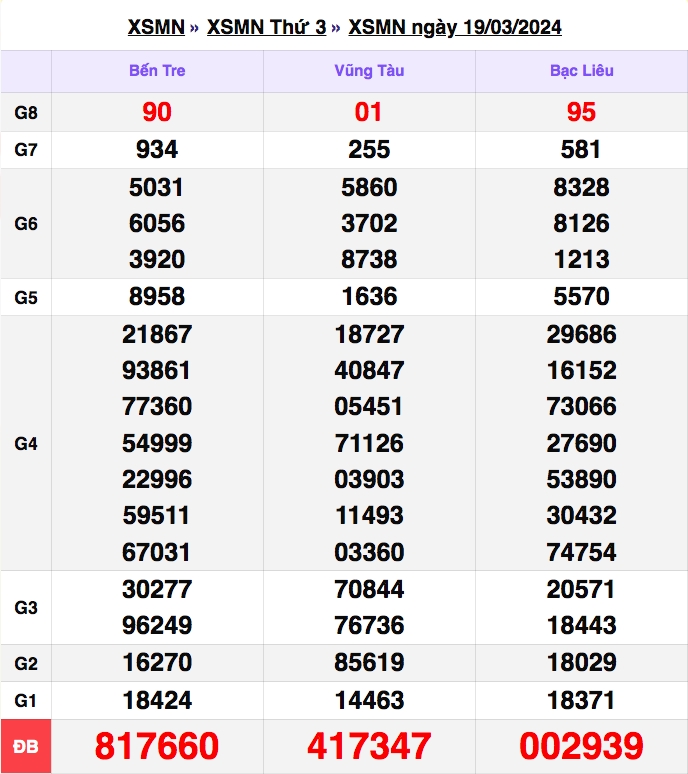Select the Bến Tre column header
This screenshot has height=774, width=688.
click(157, 71)
